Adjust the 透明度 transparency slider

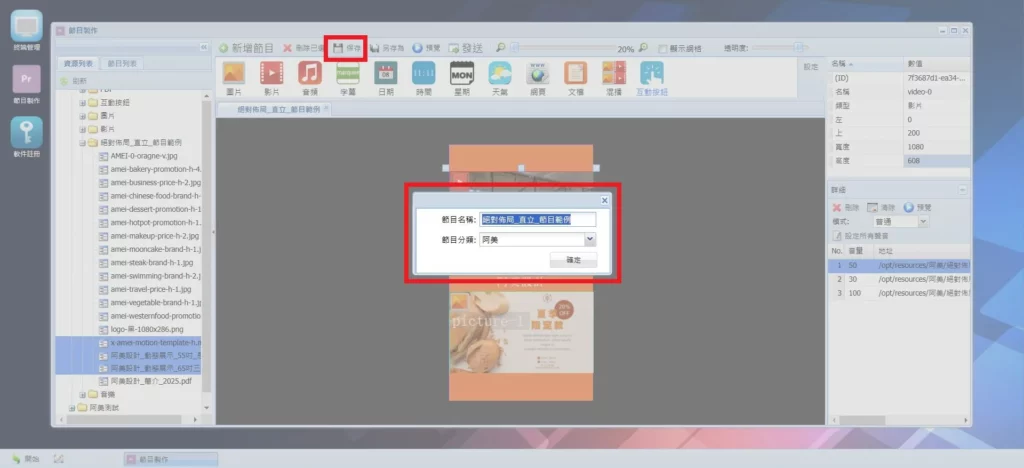pos(798,47)
